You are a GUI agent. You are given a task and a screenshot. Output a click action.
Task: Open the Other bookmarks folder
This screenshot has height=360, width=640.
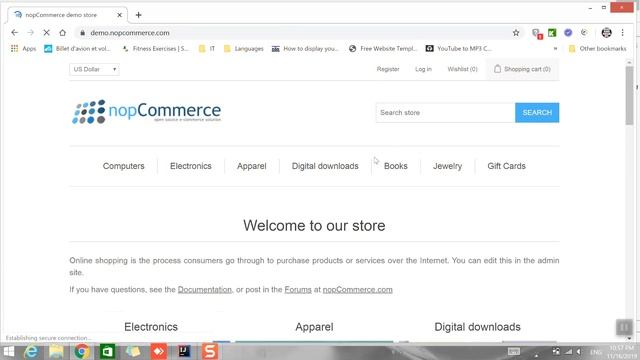click(598, 49)
